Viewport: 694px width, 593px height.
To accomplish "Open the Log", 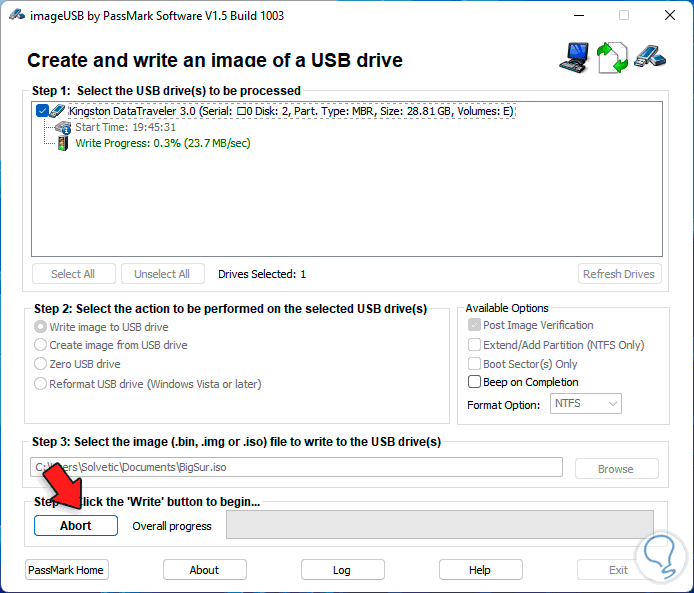I will (x=343, y=570).
